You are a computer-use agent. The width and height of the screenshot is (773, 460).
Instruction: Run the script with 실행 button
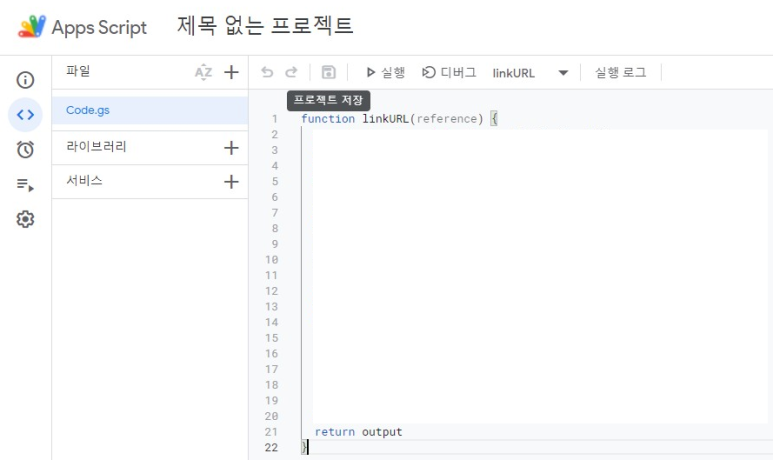[x=386, y=72]
